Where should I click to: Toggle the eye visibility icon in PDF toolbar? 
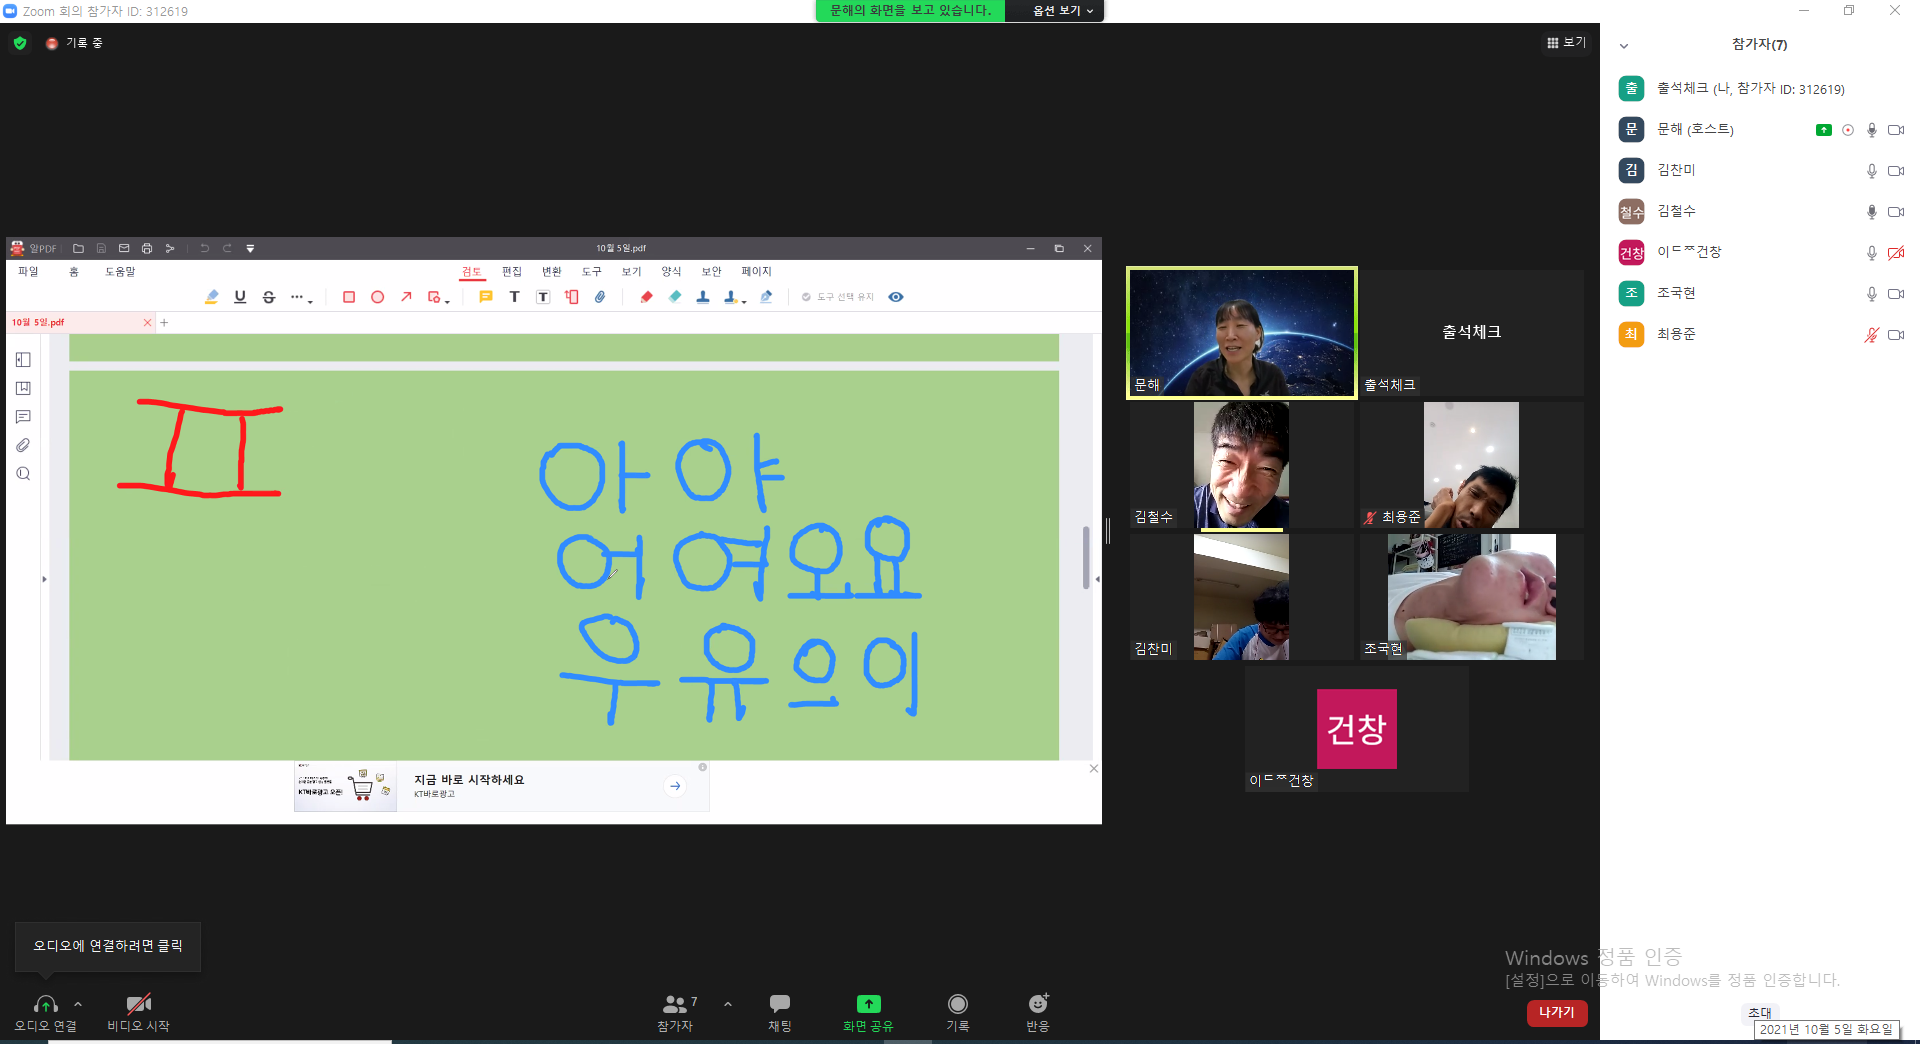pyautogui.click(x=896, y=297)
